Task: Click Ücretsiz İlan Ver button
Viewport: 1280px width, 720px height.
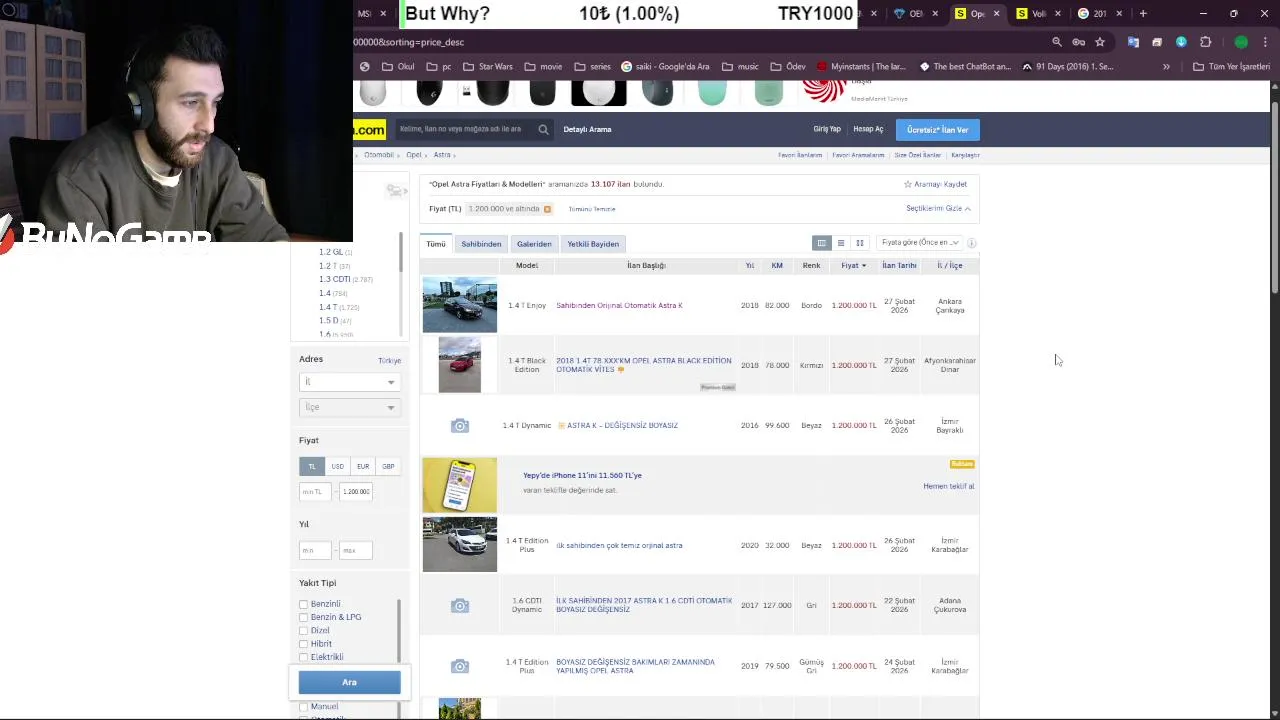Action: [937, 130]
